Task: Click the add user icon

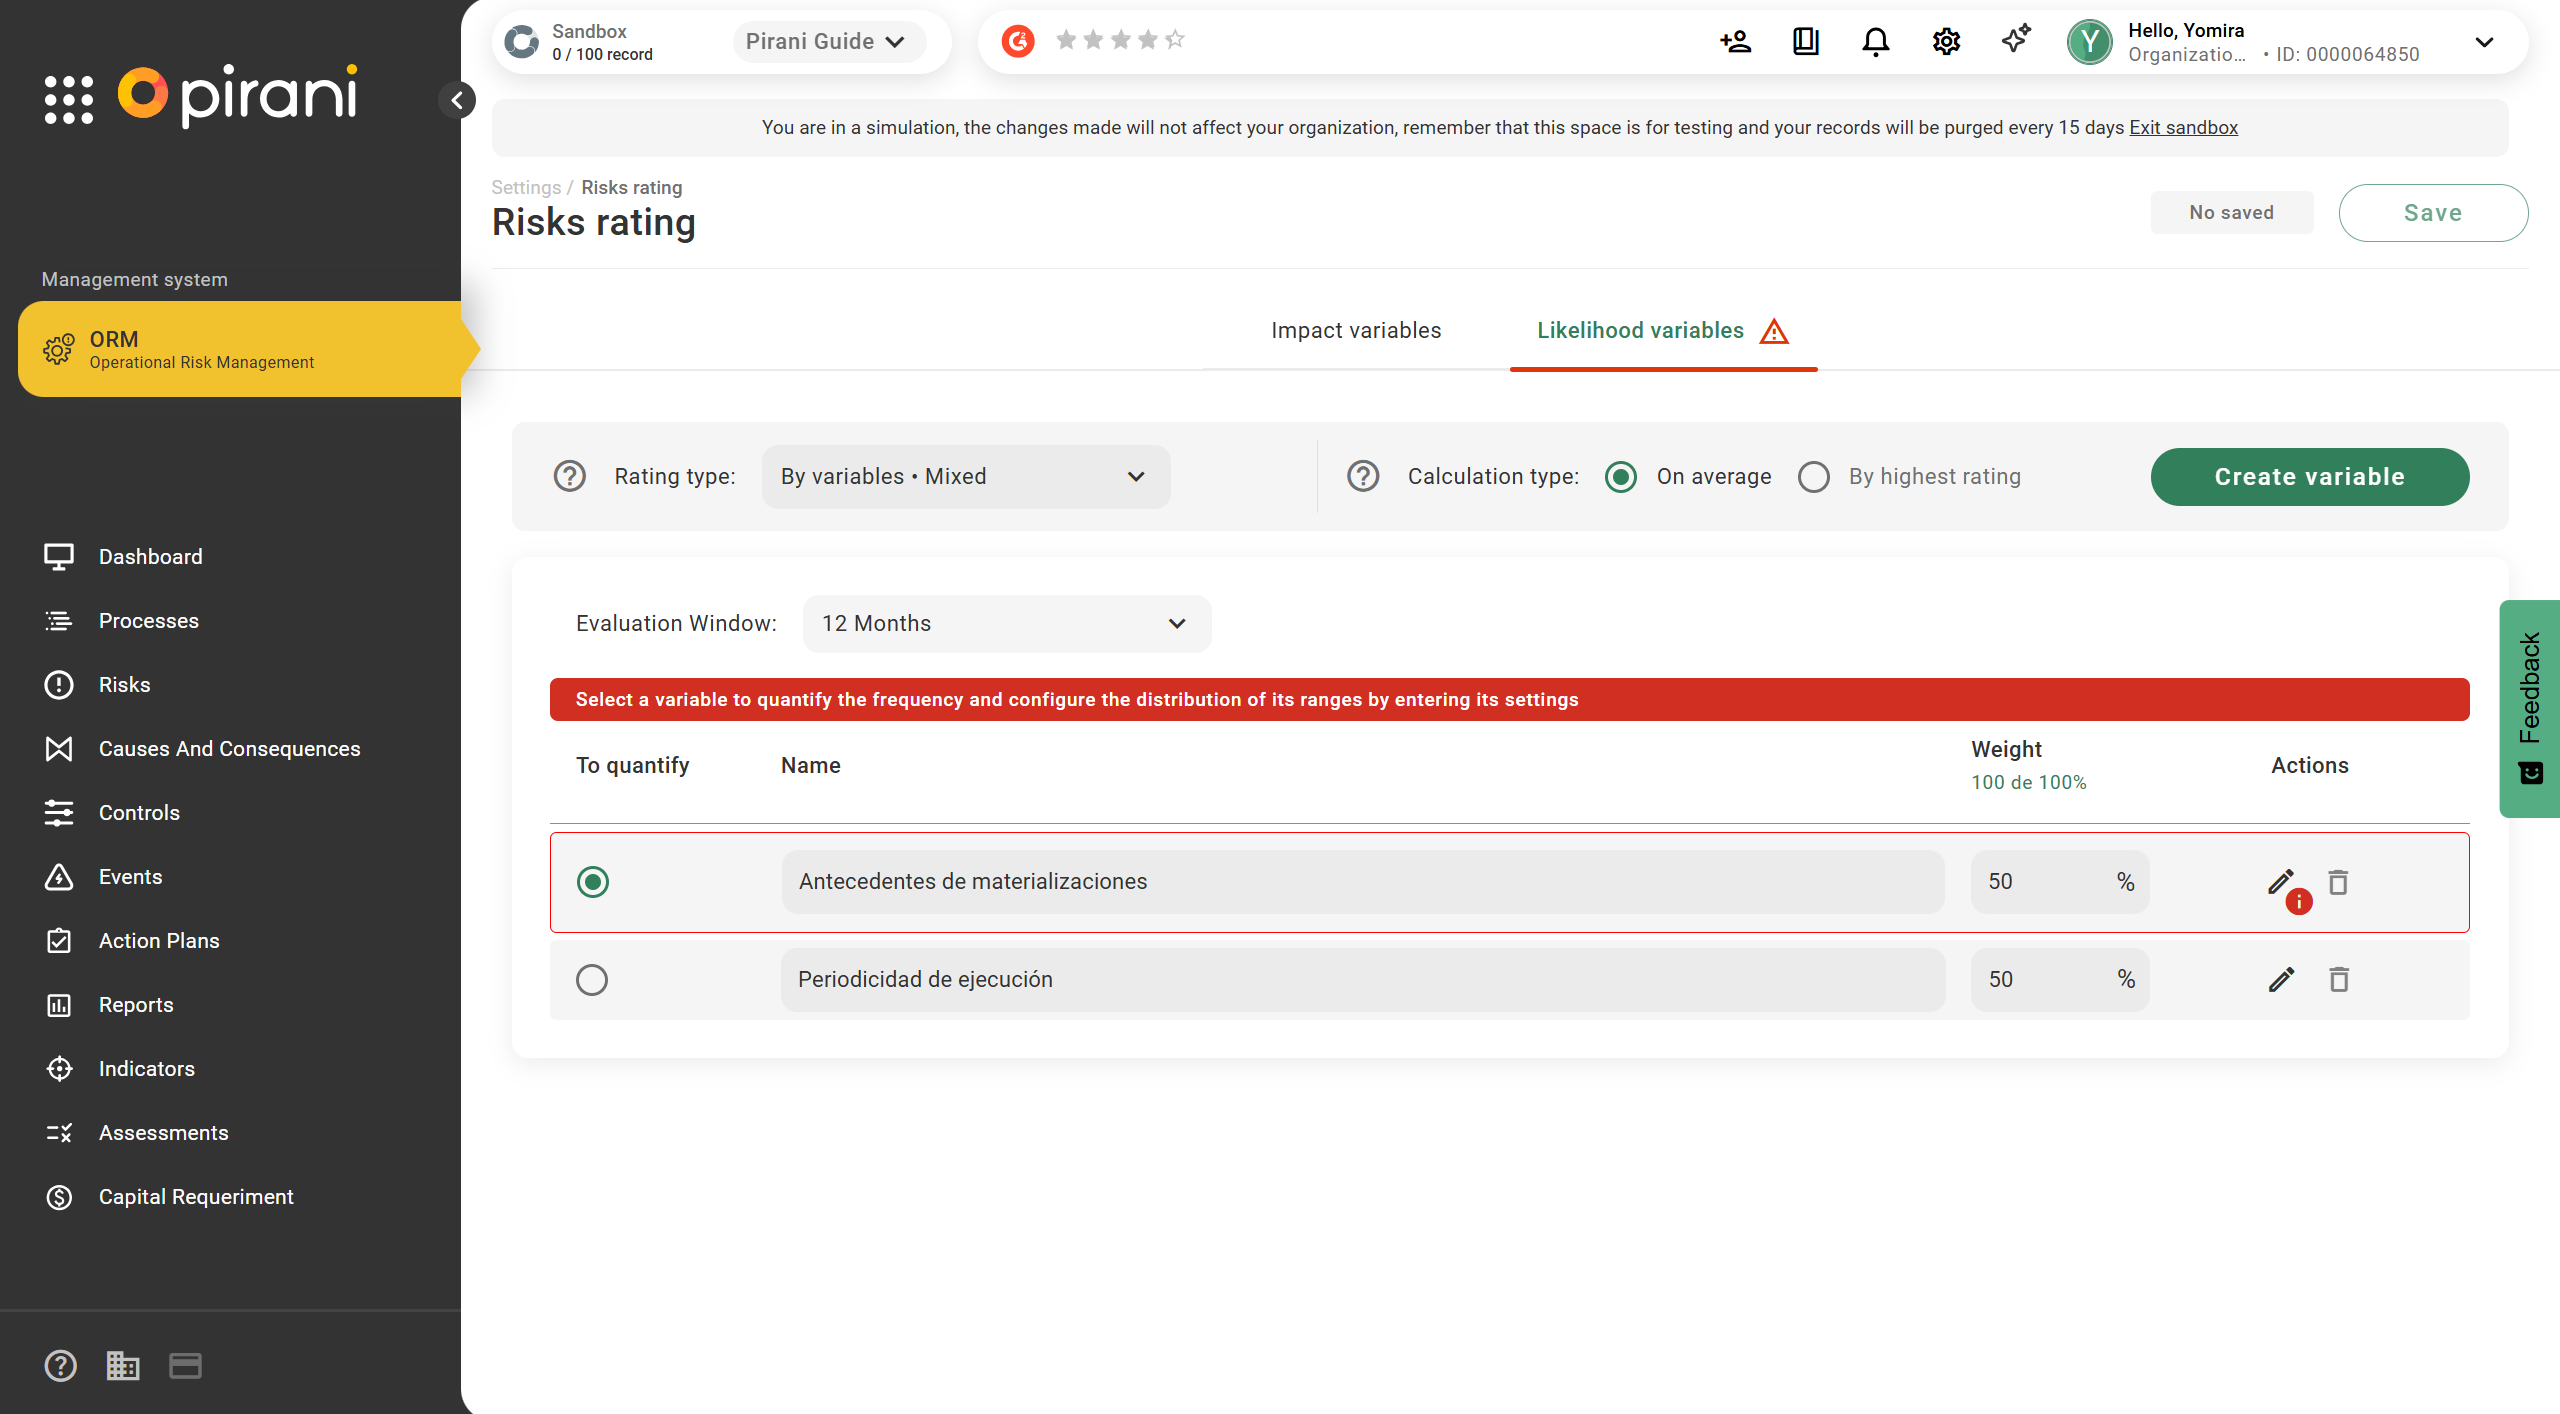Action: pyautogui.click(x=1735, y=42)
